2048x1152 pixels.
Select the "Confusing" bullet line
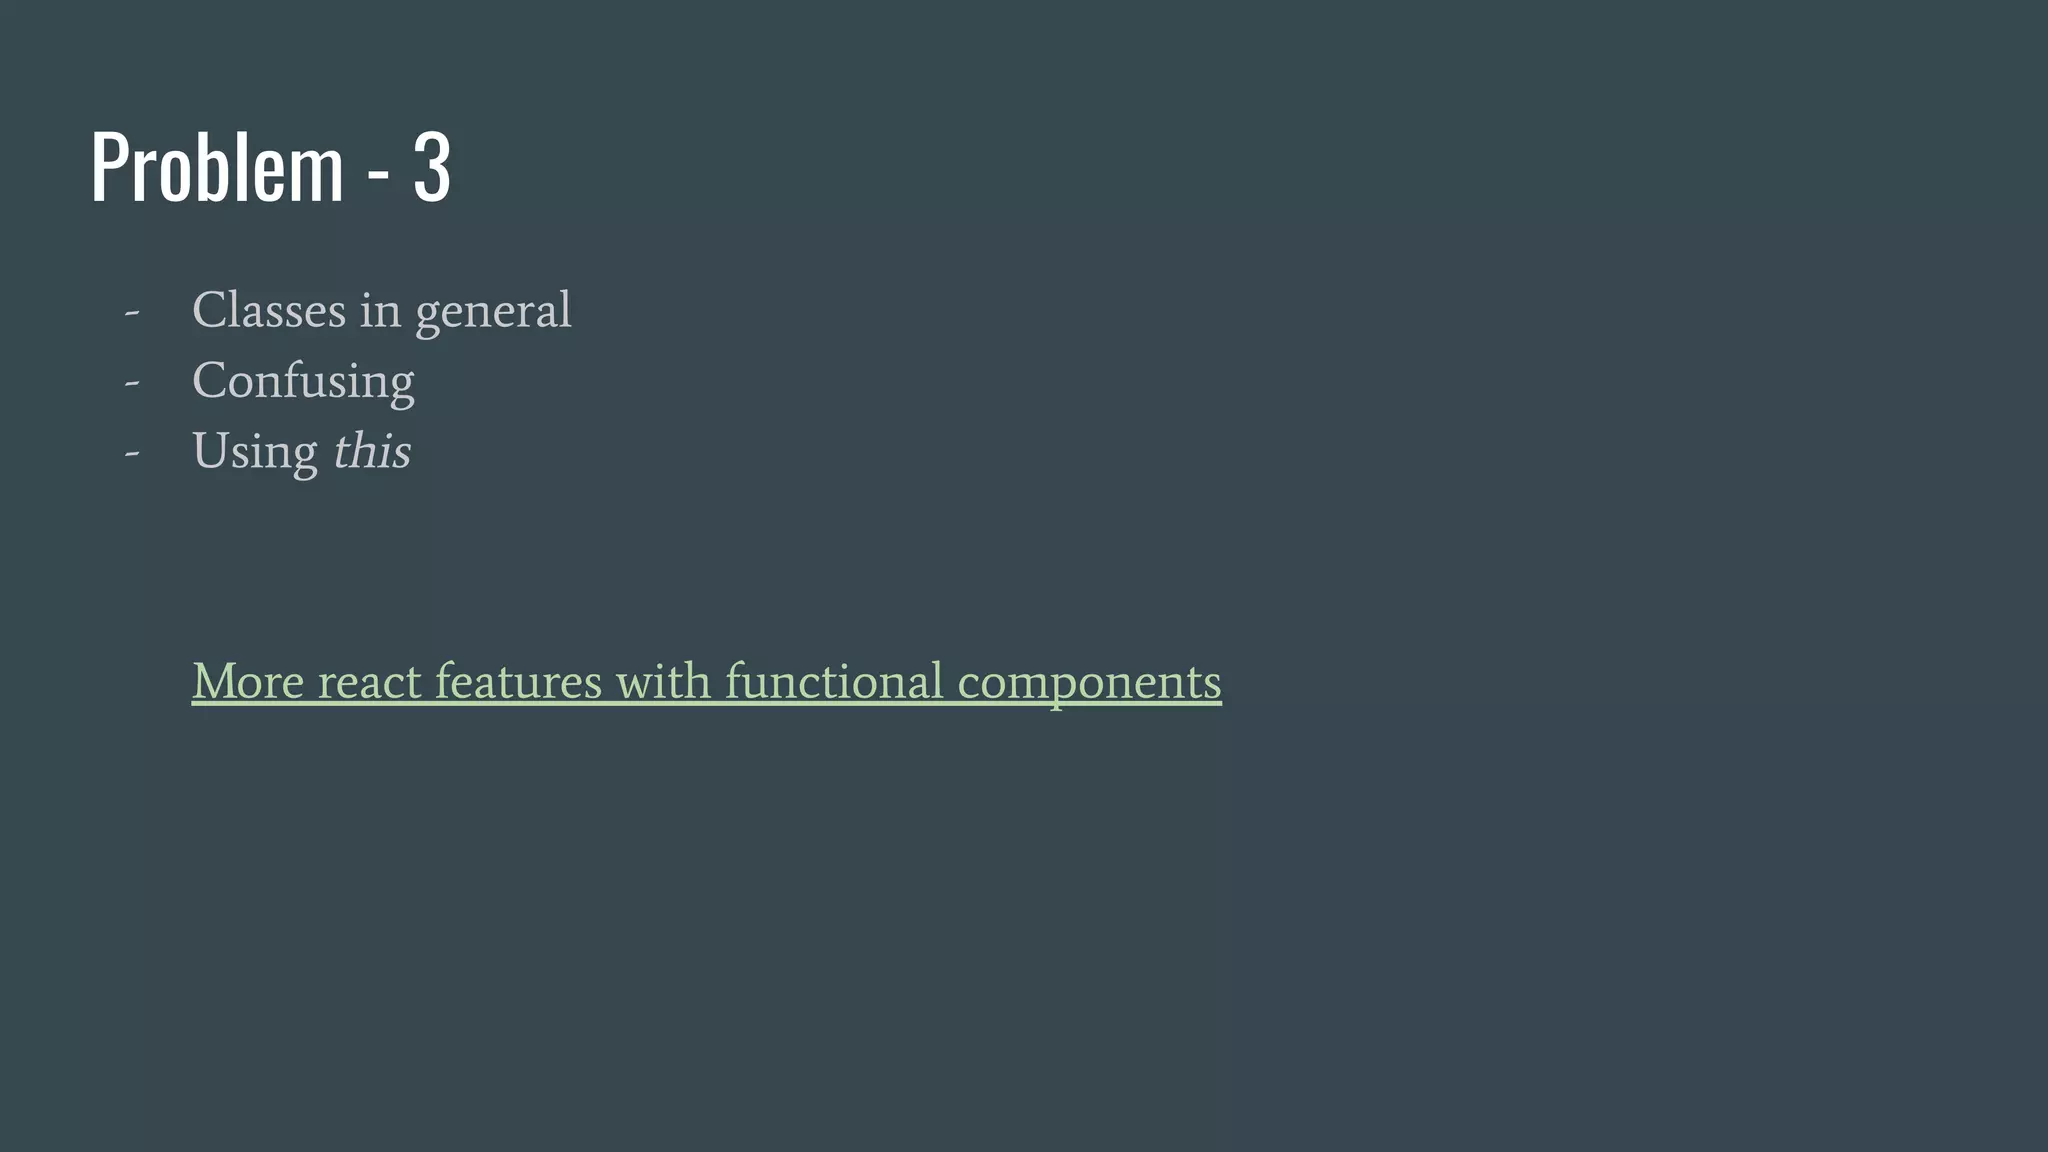[x=303, y=381]
